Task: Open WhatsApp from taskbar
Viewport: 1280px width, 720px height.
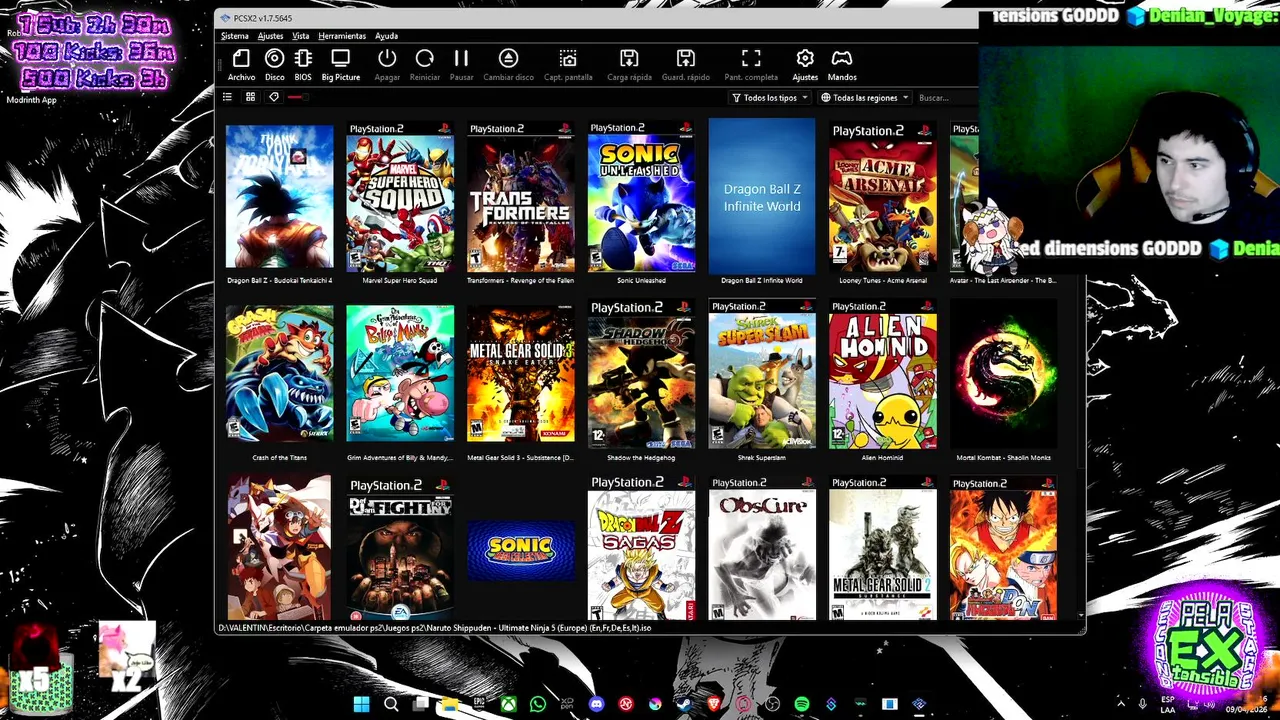Action: tap(538, 705)
